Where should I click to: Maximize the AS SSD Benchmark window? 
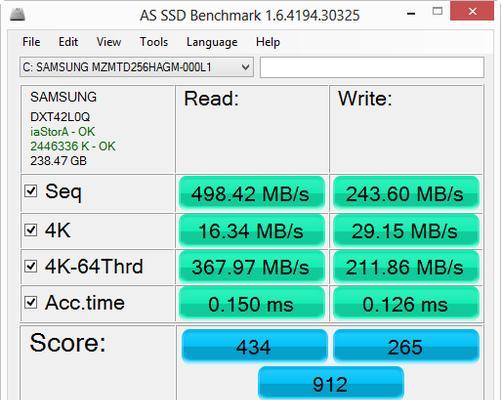pyautogui.click(x=437, y=11)
